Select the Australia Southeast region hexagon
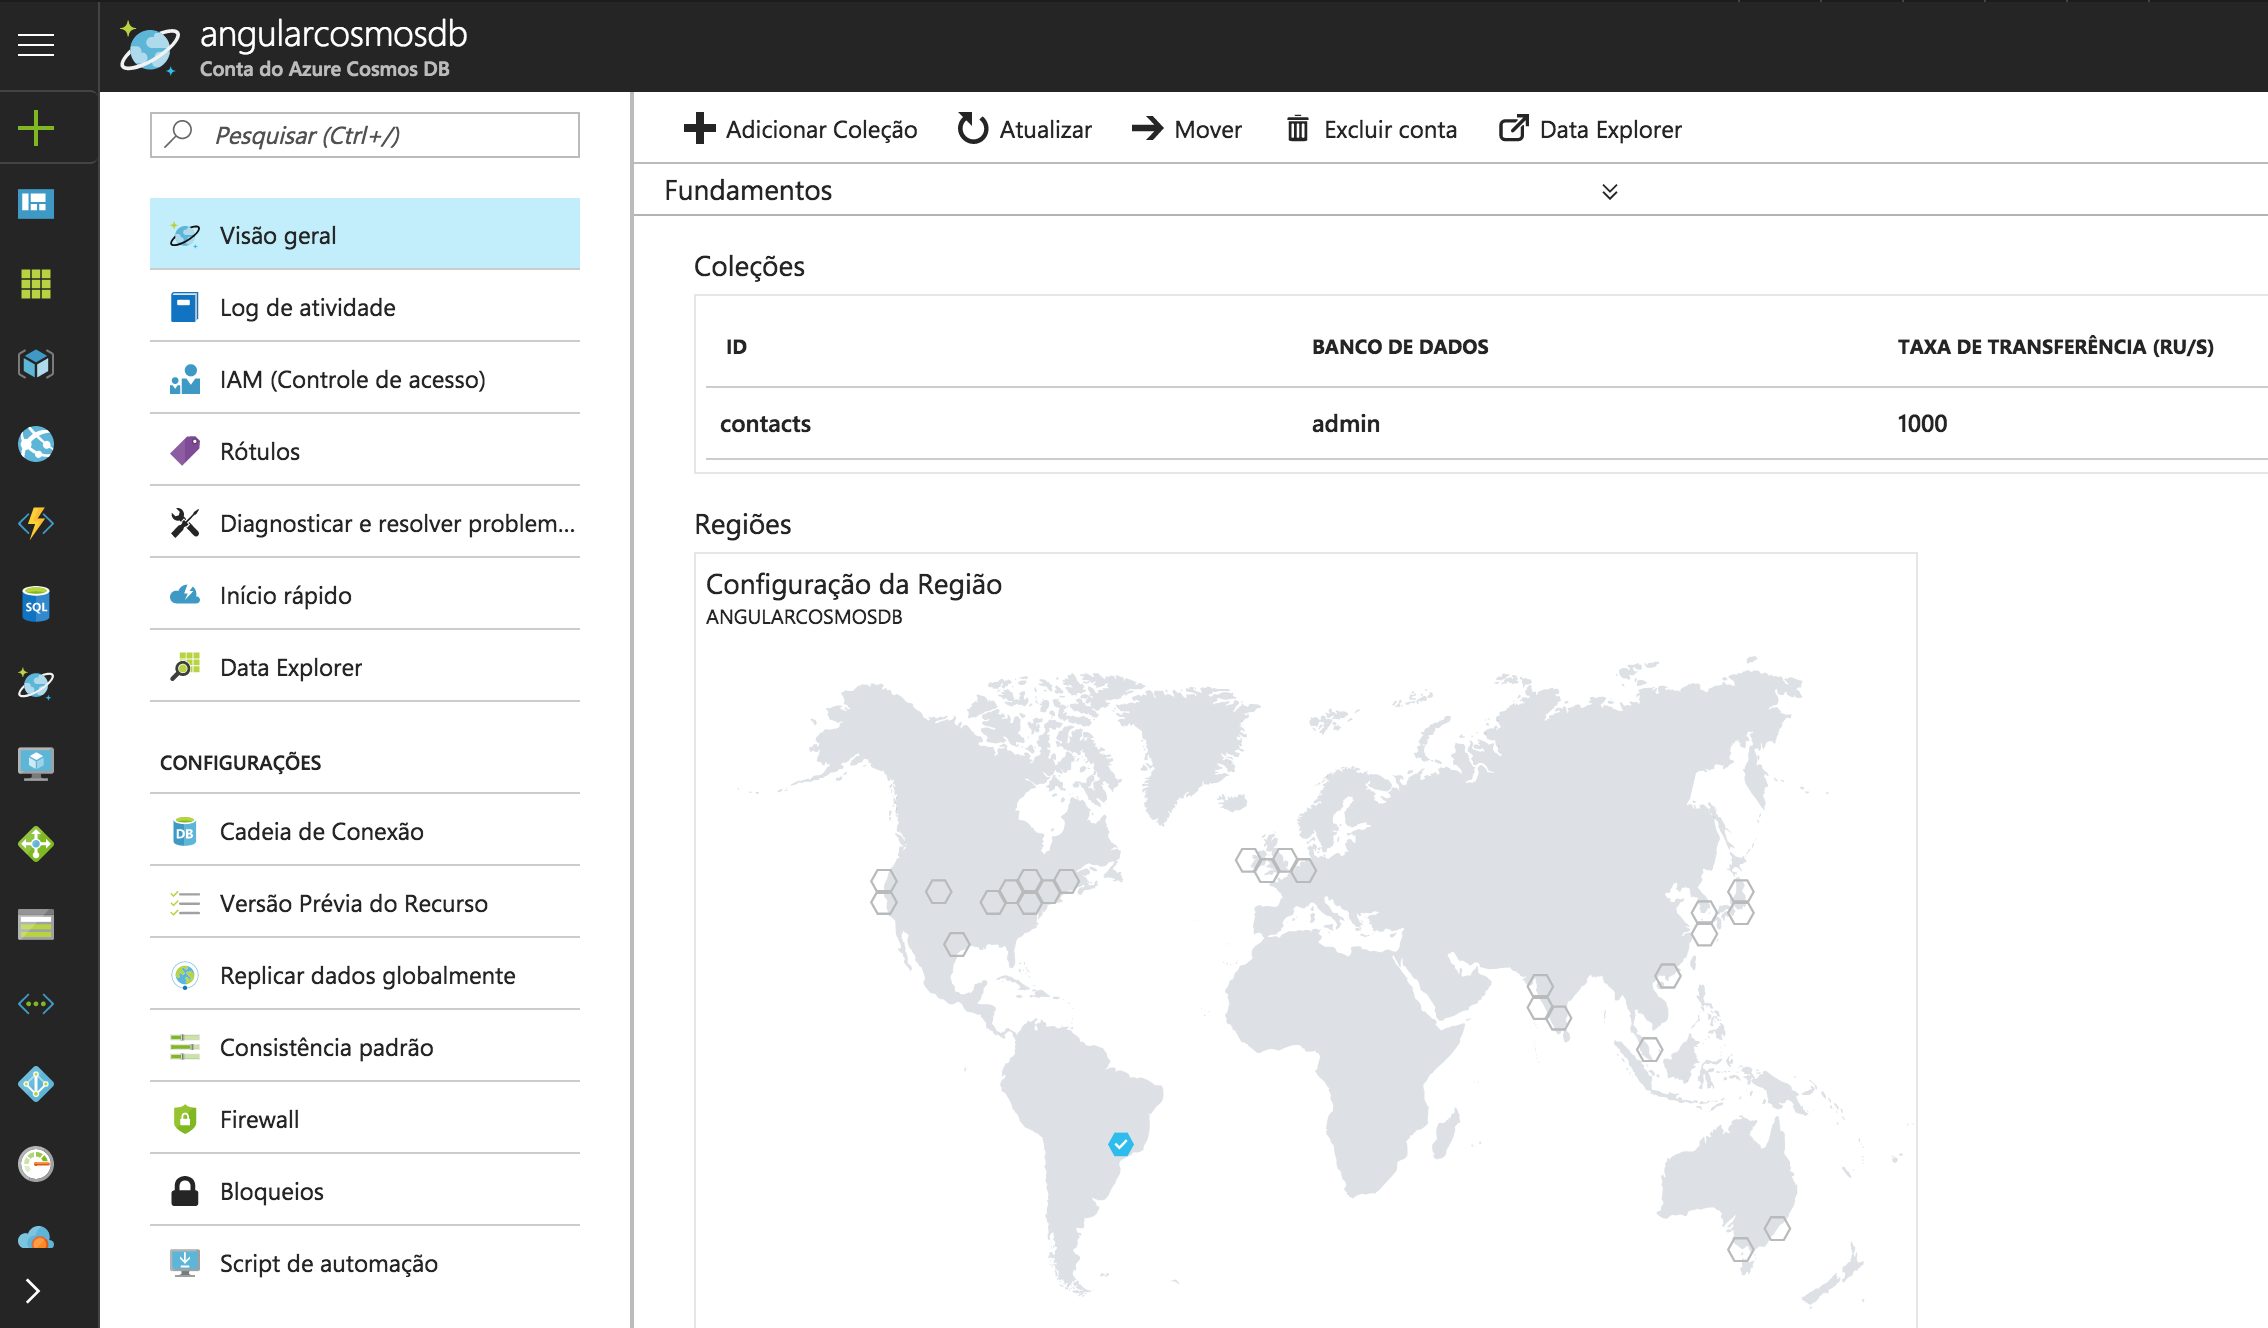2268x1328 pixels. 1741,1249
